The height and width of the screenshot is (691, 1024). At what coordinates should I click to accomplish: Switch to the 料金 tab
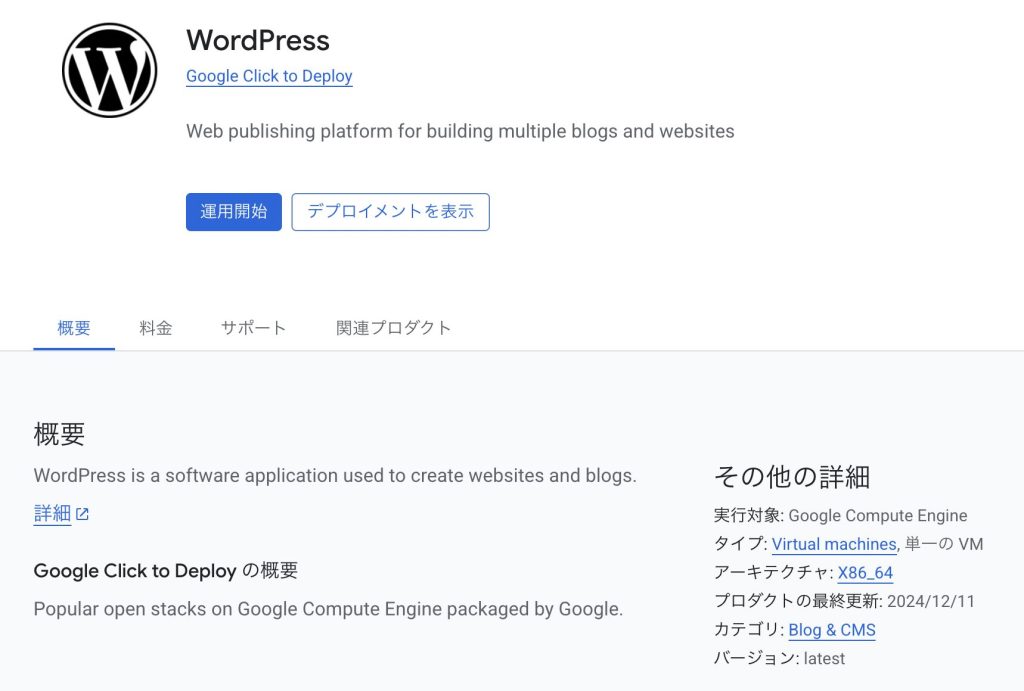tap(155, 328)
